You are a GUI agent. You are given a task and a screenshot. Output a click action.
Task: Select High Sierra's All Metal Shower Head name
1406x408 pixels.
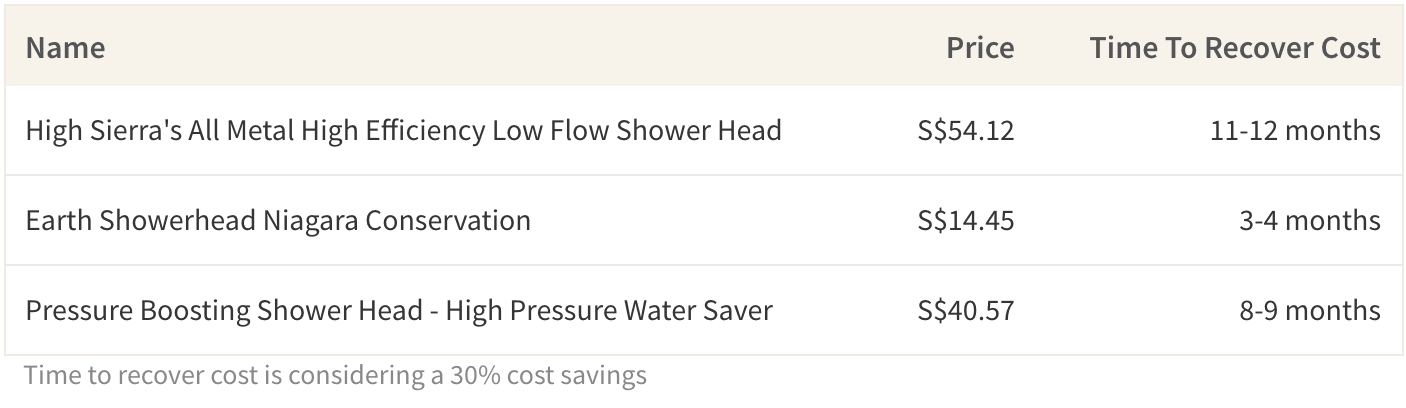403,130
